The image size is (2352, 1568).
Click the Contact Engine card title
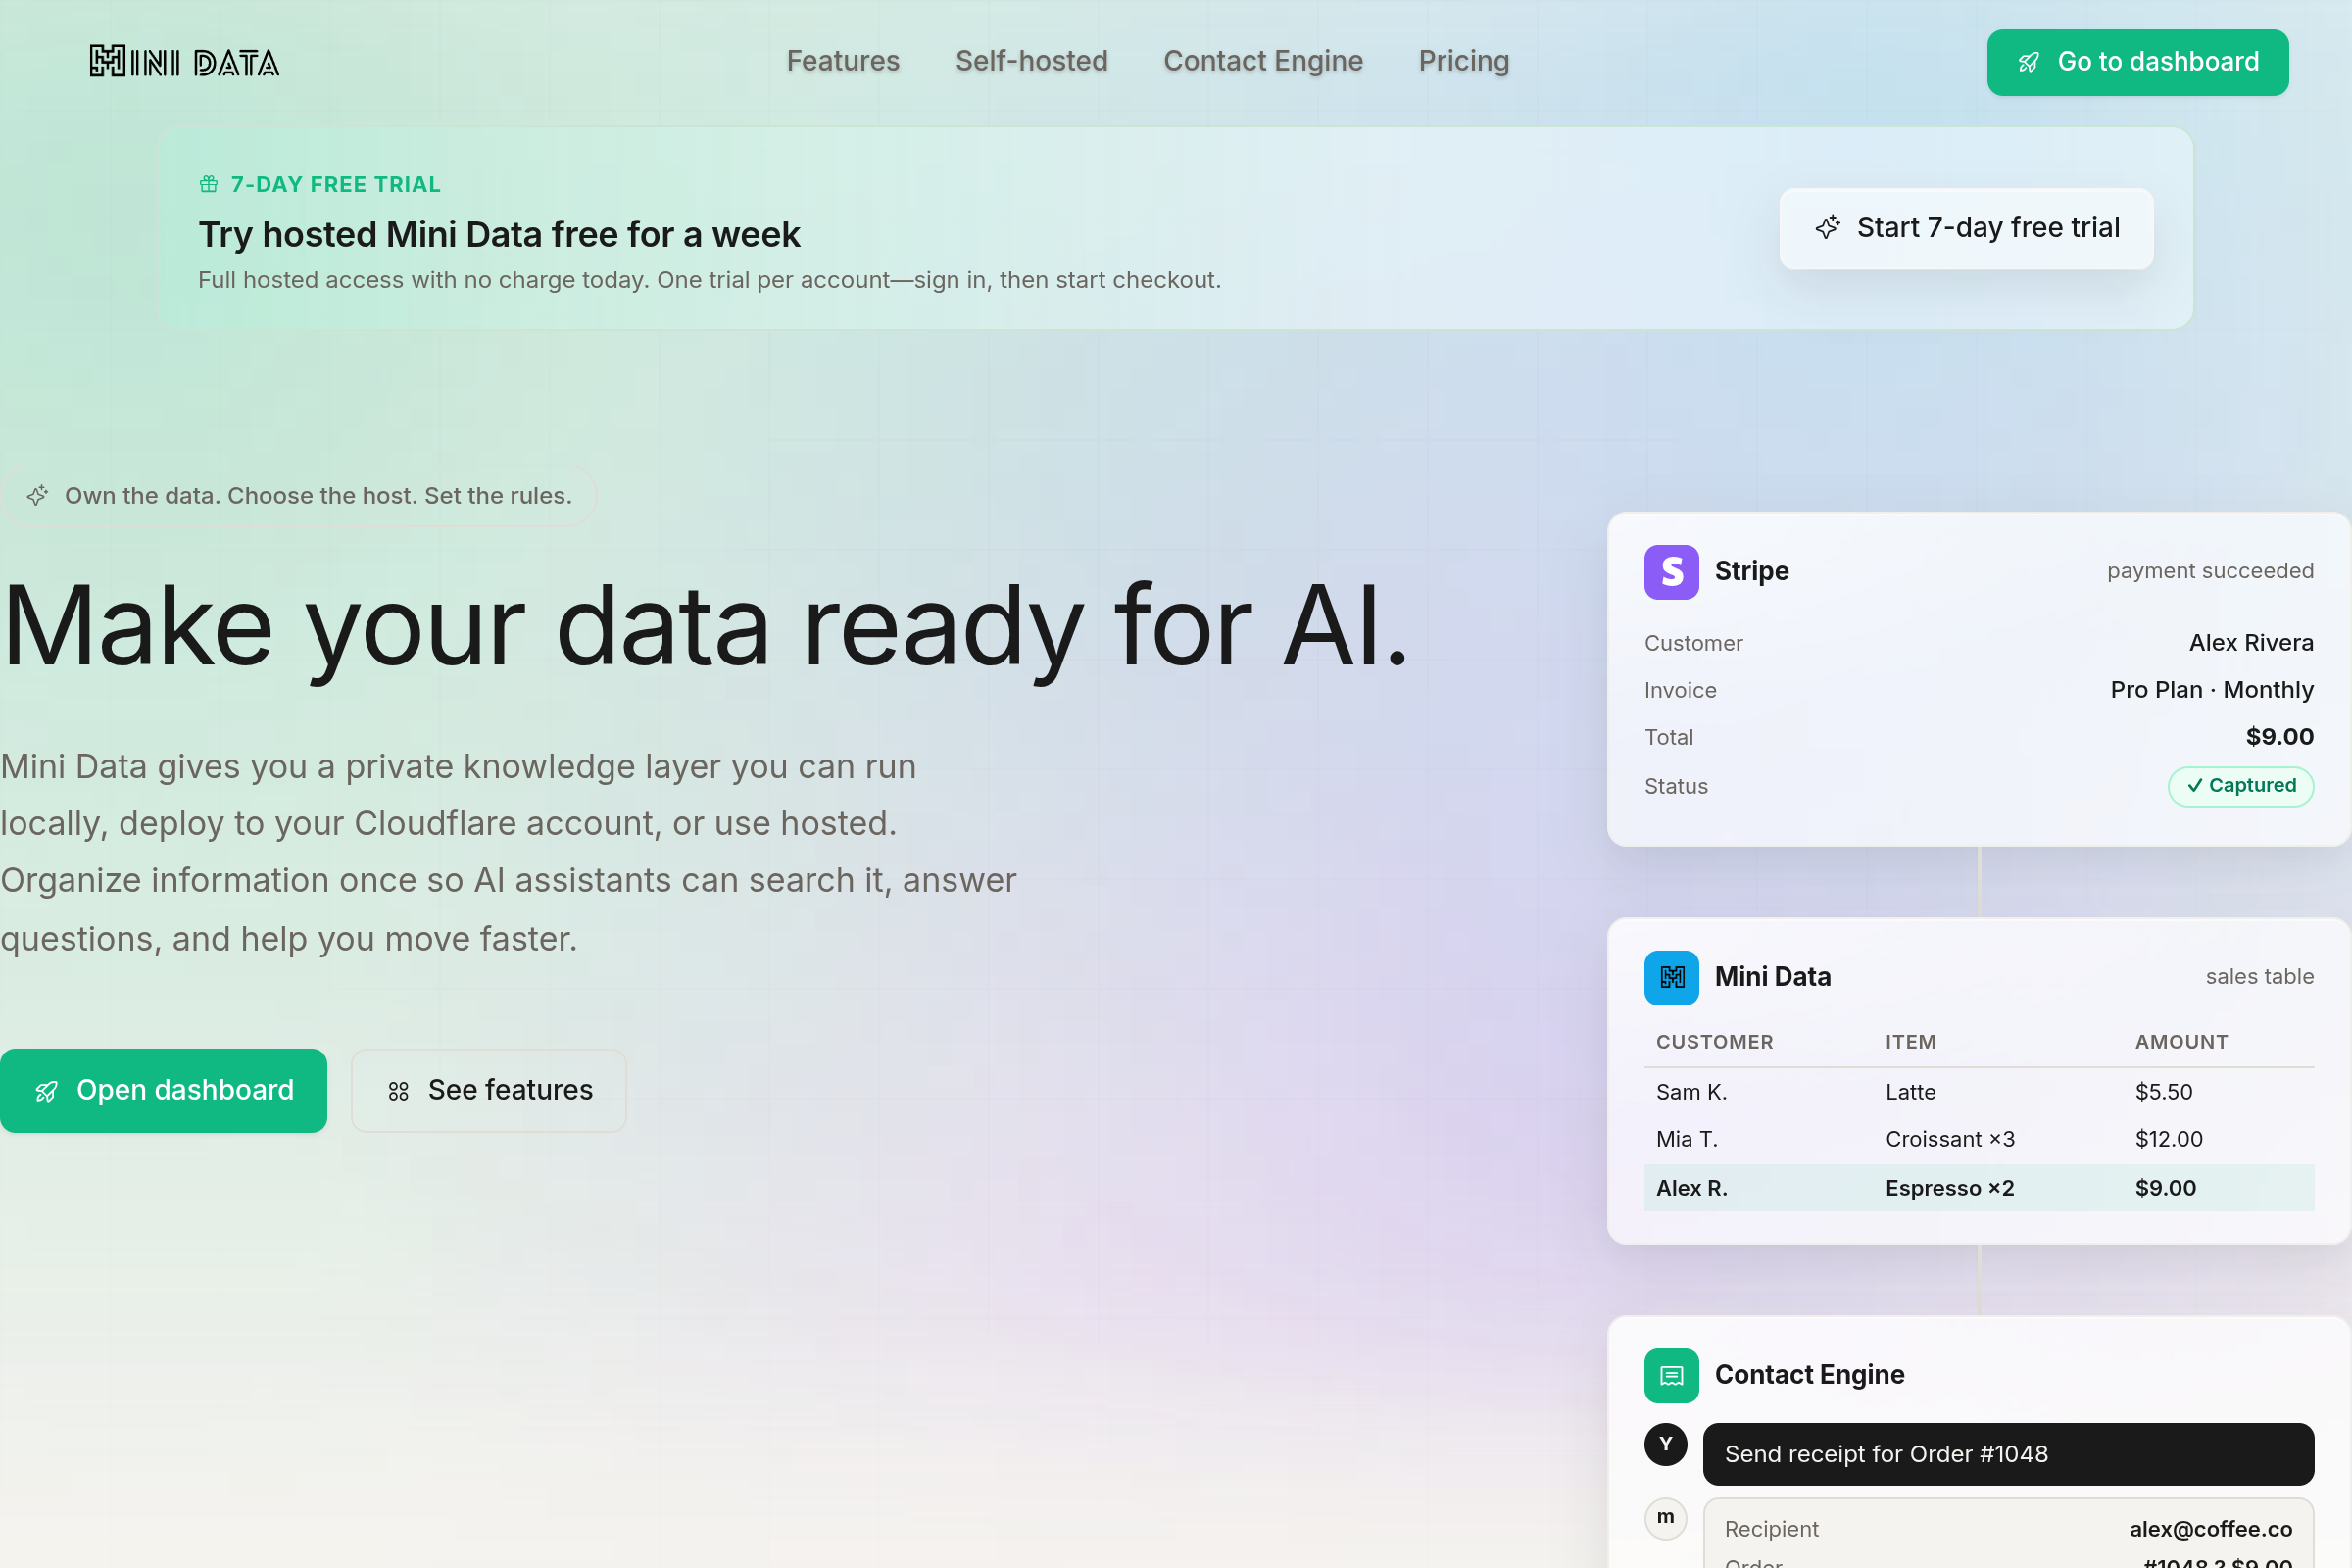coord(1809,1375)
